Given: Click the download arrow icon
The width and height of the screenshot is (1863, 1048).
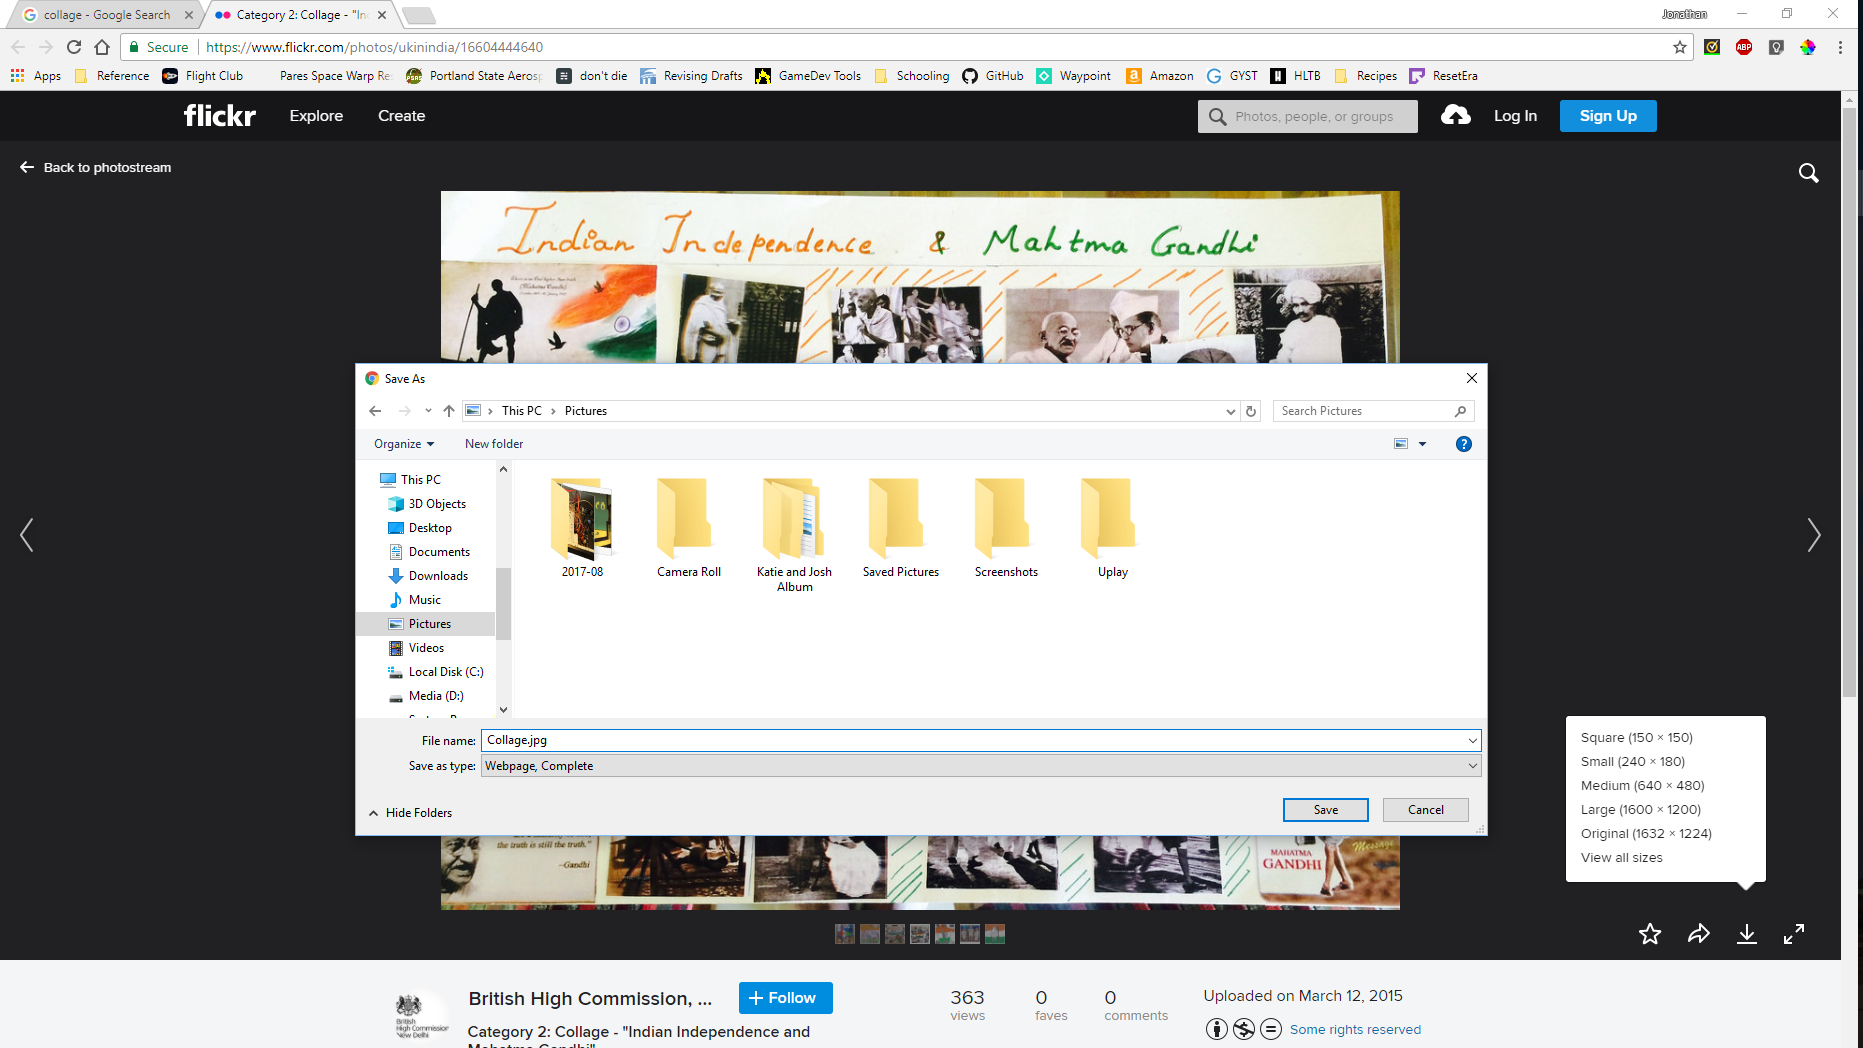Looking at the screenshot, I should 1747,934.
